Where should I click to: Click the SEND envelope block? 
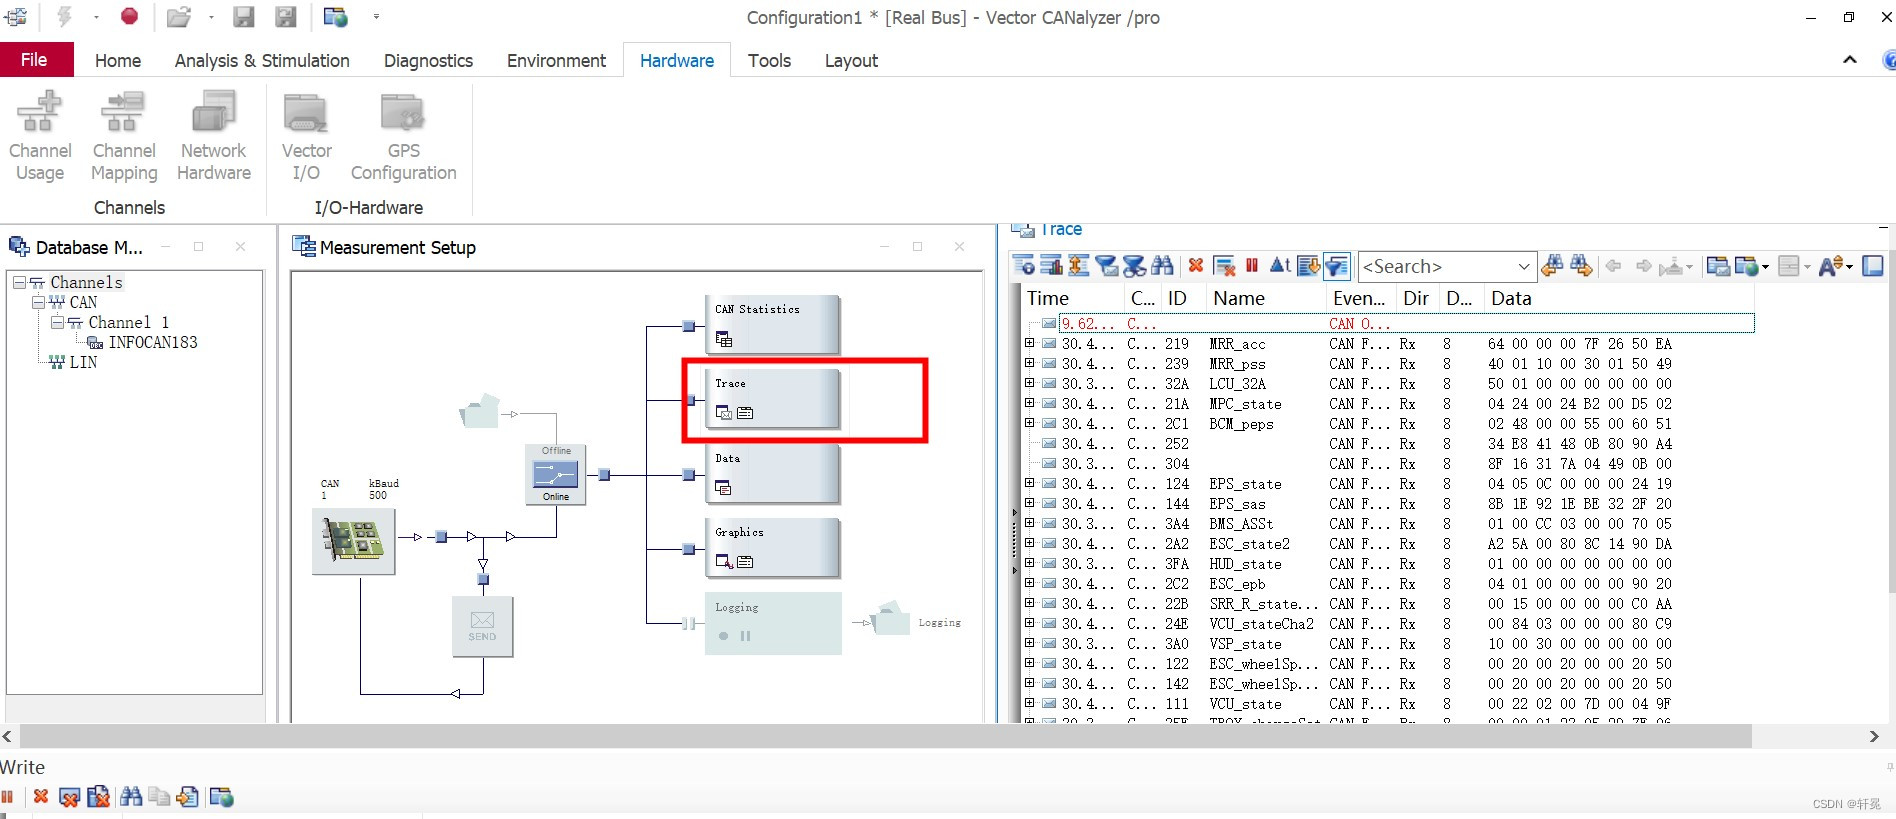coord(482,627)
